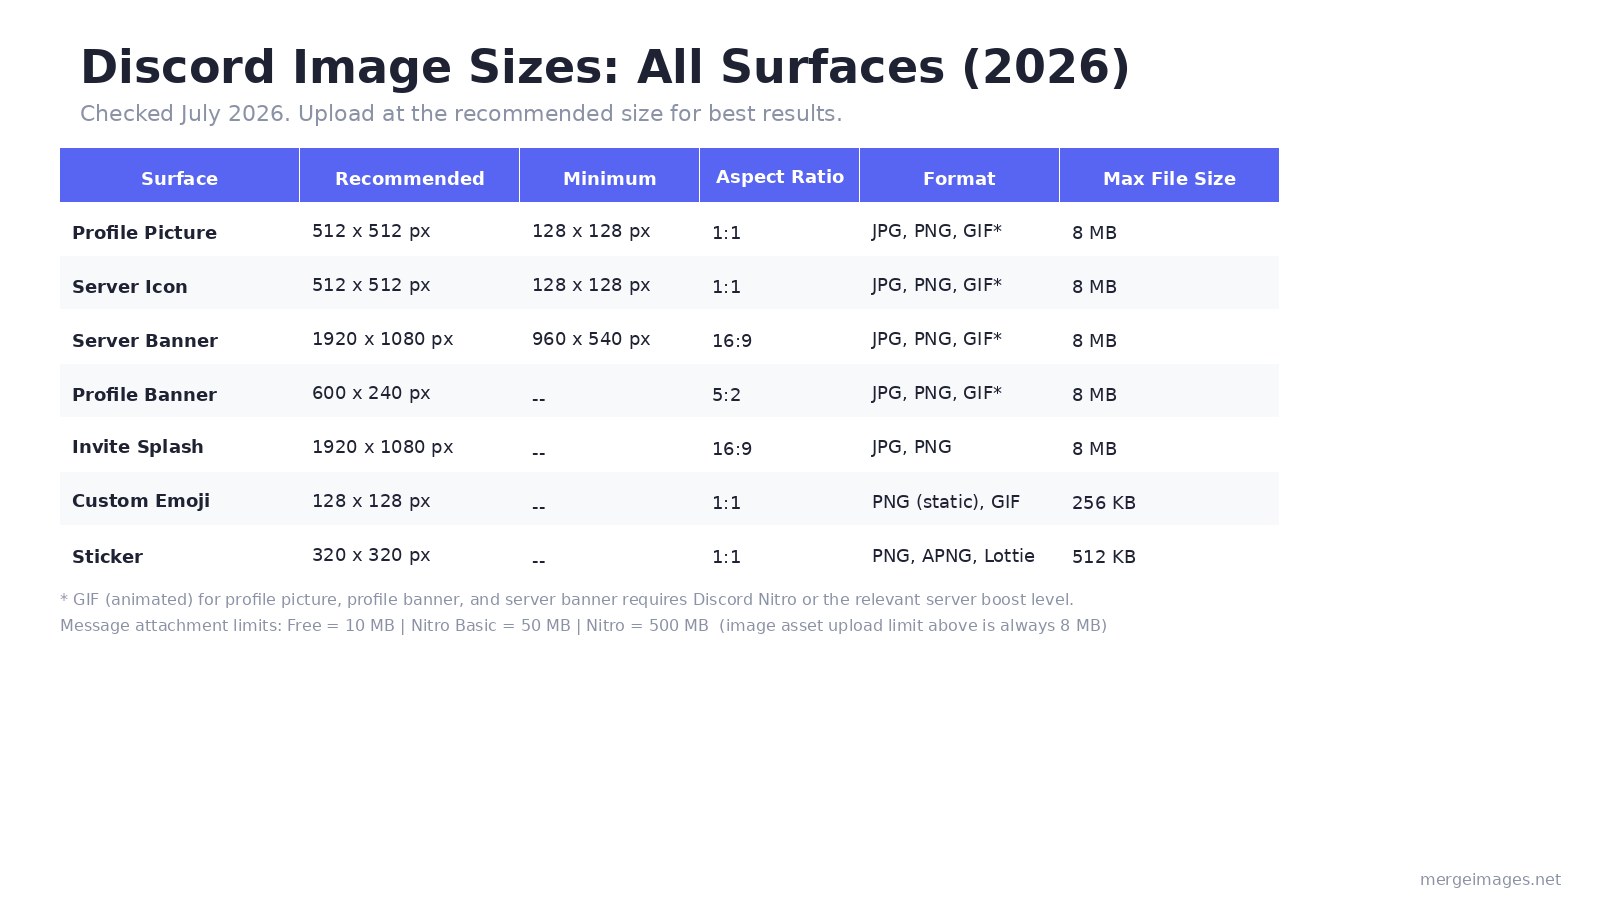This screenshot has height=900, width=1600.
Task: Click the 512 KB max file size
Action: 1103,557
